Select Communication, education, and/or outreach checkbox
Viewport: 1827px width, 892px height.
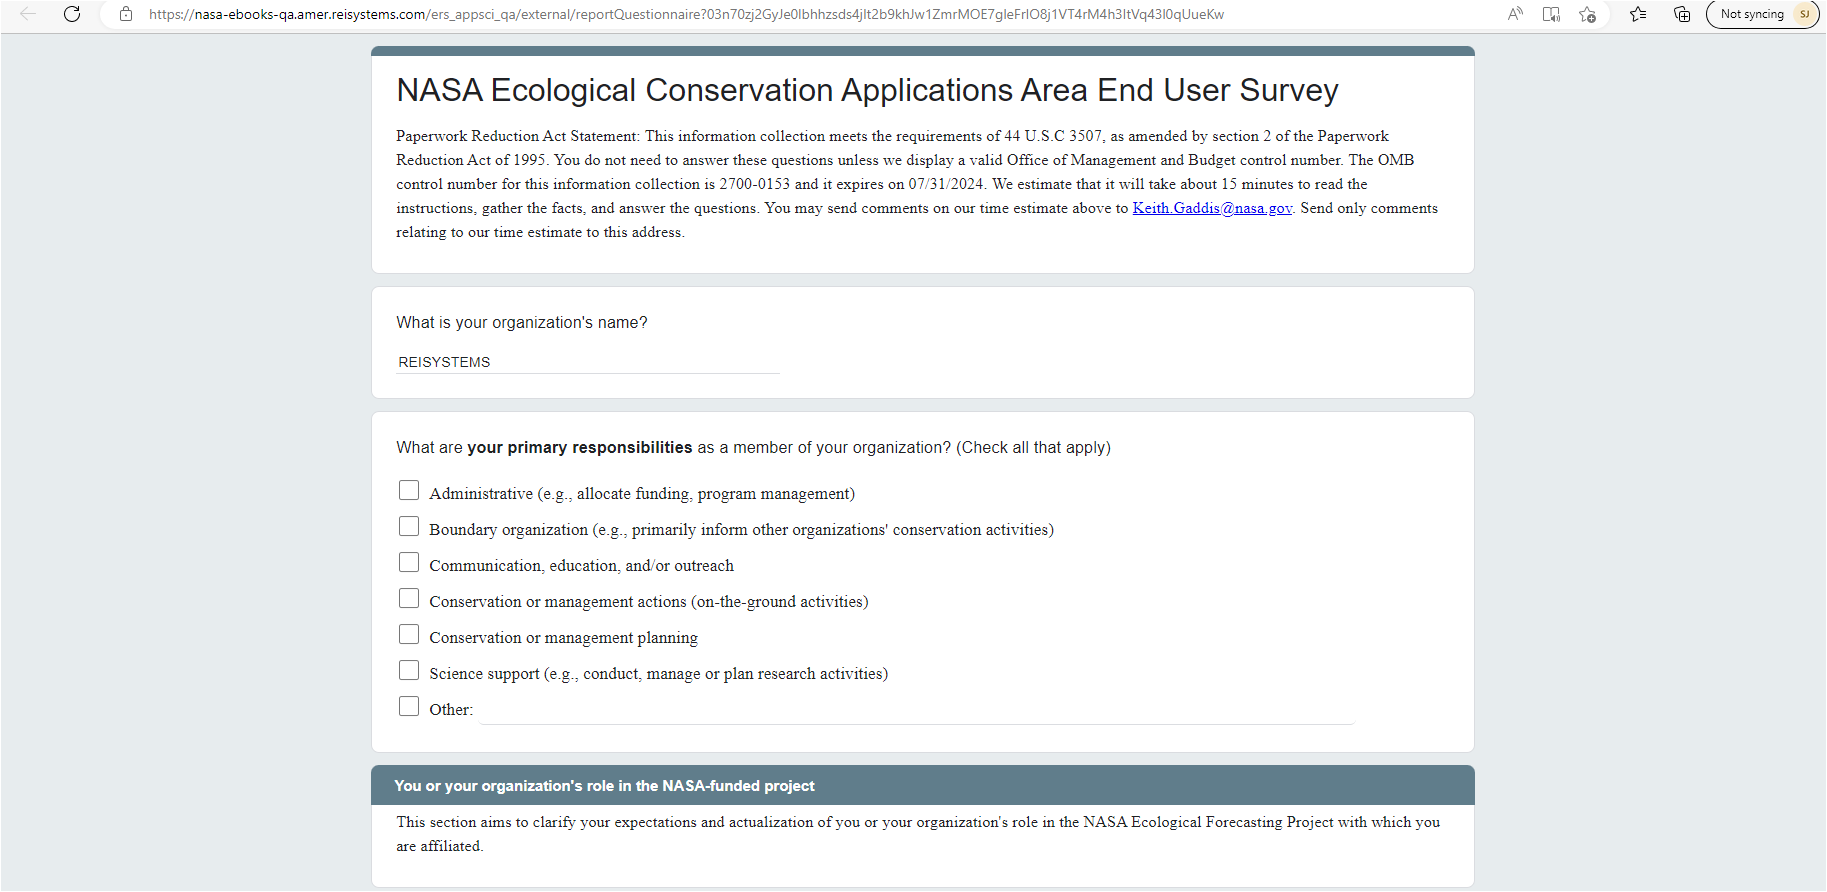(409, 562)
